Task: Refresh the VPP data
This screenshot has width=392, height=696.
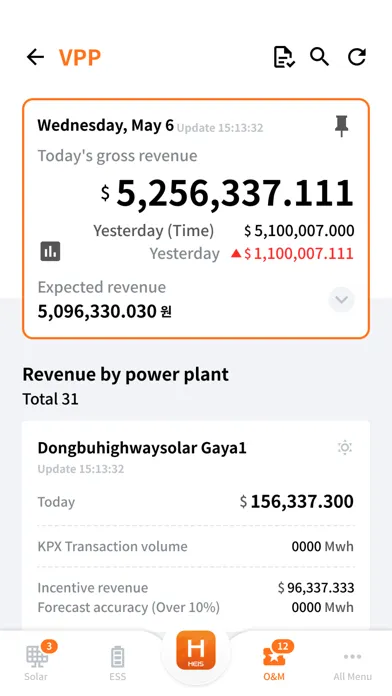Action: tap(356, 57)
